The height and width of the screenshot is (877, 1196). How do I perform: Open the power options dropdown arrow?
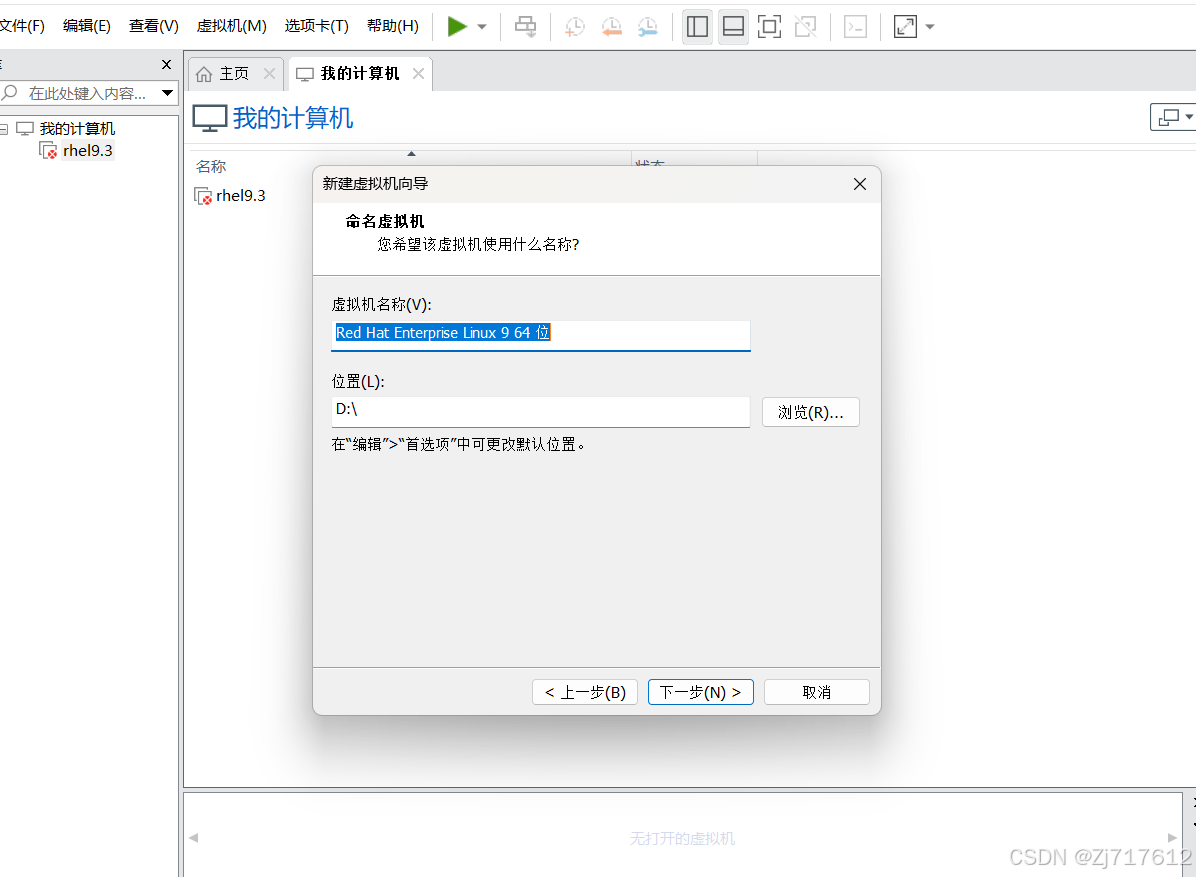(482, 27)
